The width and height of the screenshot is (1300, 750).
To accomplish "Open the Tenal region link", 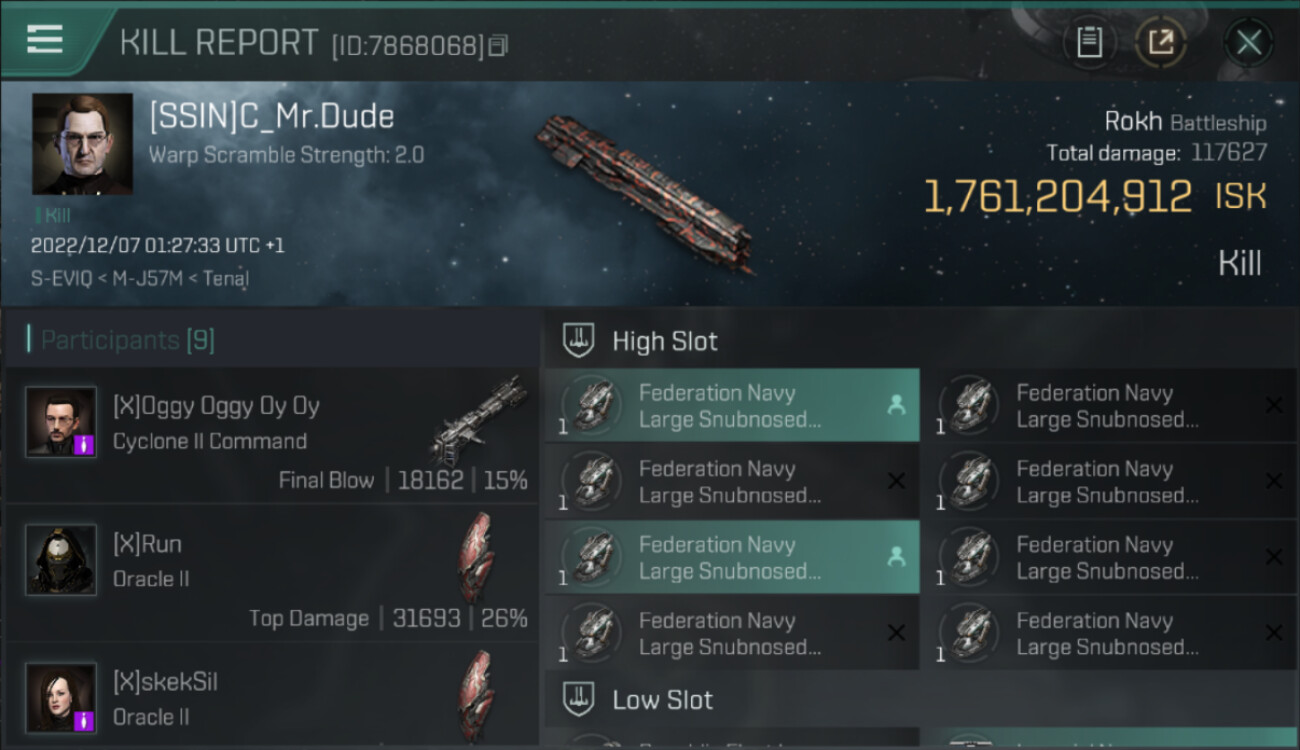I will (x=225, y=279).
